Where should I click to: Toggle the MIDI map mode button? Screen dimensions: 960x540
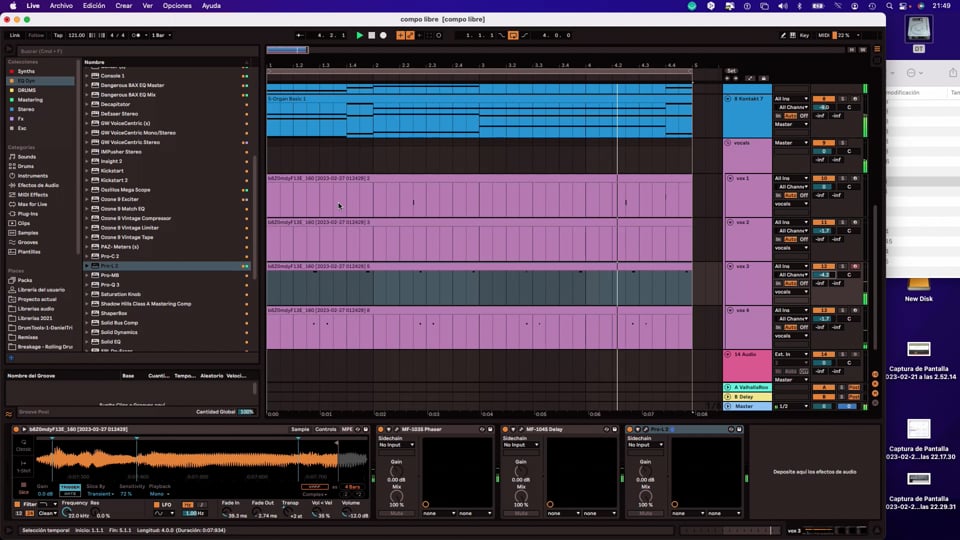point(823,36)
